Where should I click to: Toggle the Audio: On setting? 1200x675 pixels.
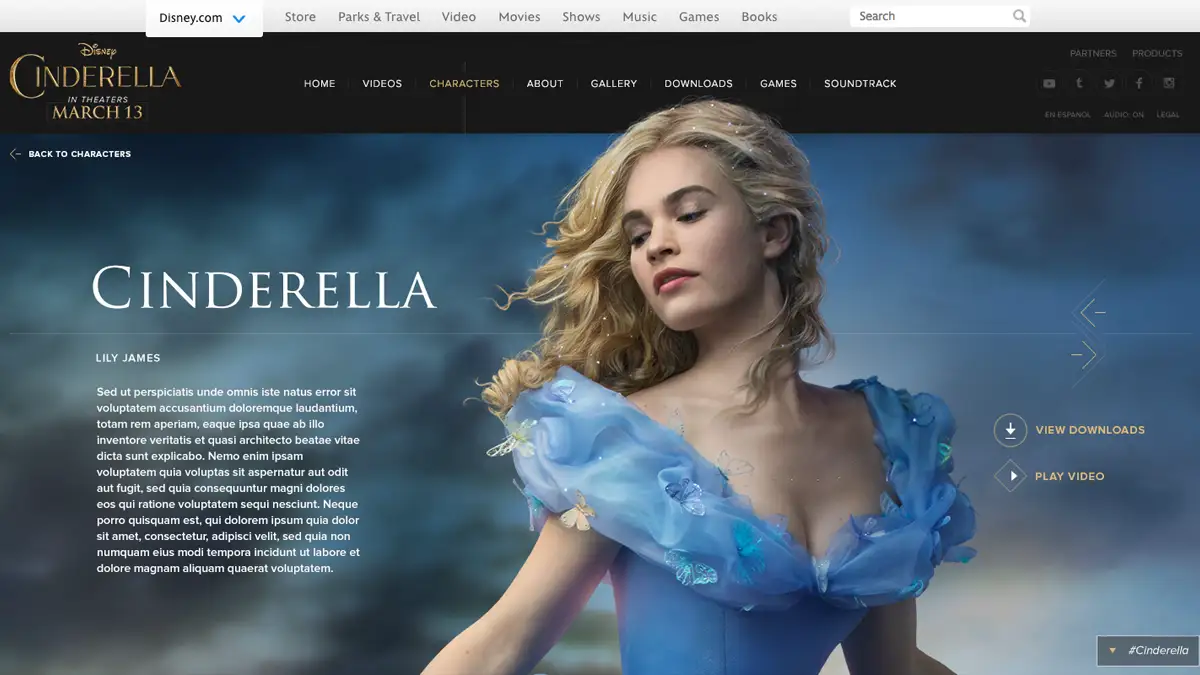[x=1124, y=115]
